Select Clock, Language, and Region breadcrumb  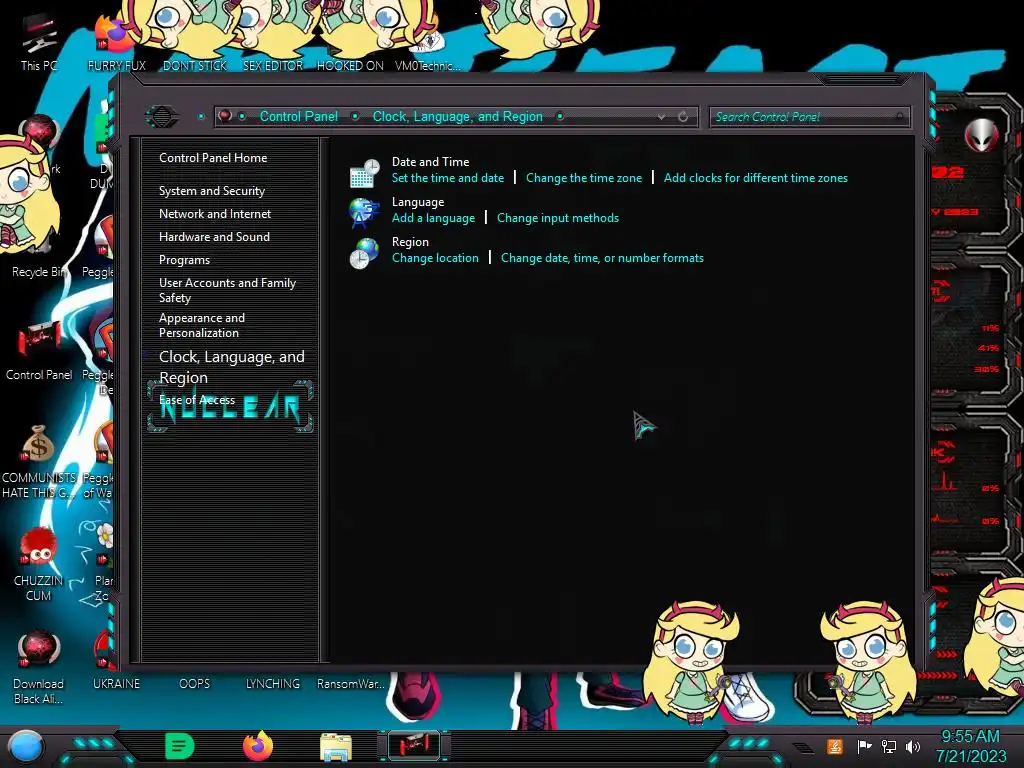pyautogui.click(x=457, y=116)
